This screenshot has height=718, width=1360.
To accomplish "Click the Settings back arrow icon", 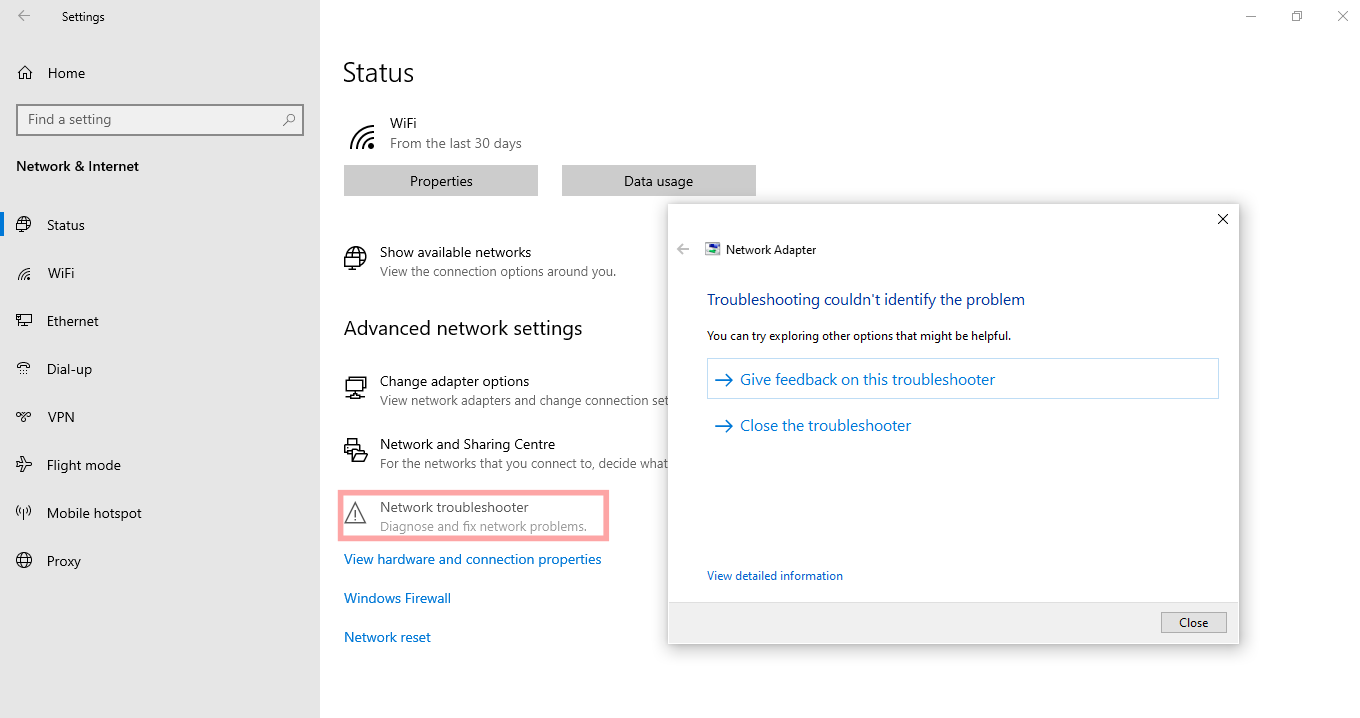I will point(24,16).
